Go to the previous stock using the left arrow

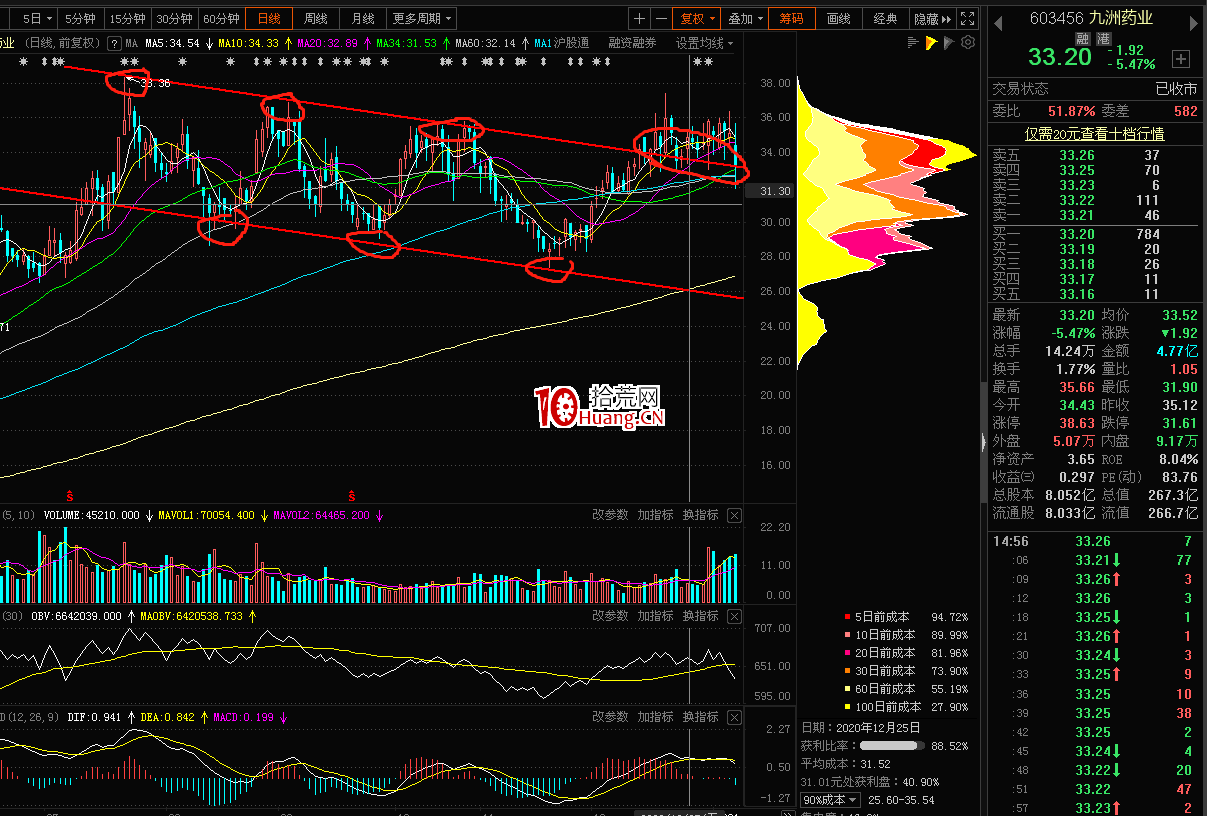[999, 18]
